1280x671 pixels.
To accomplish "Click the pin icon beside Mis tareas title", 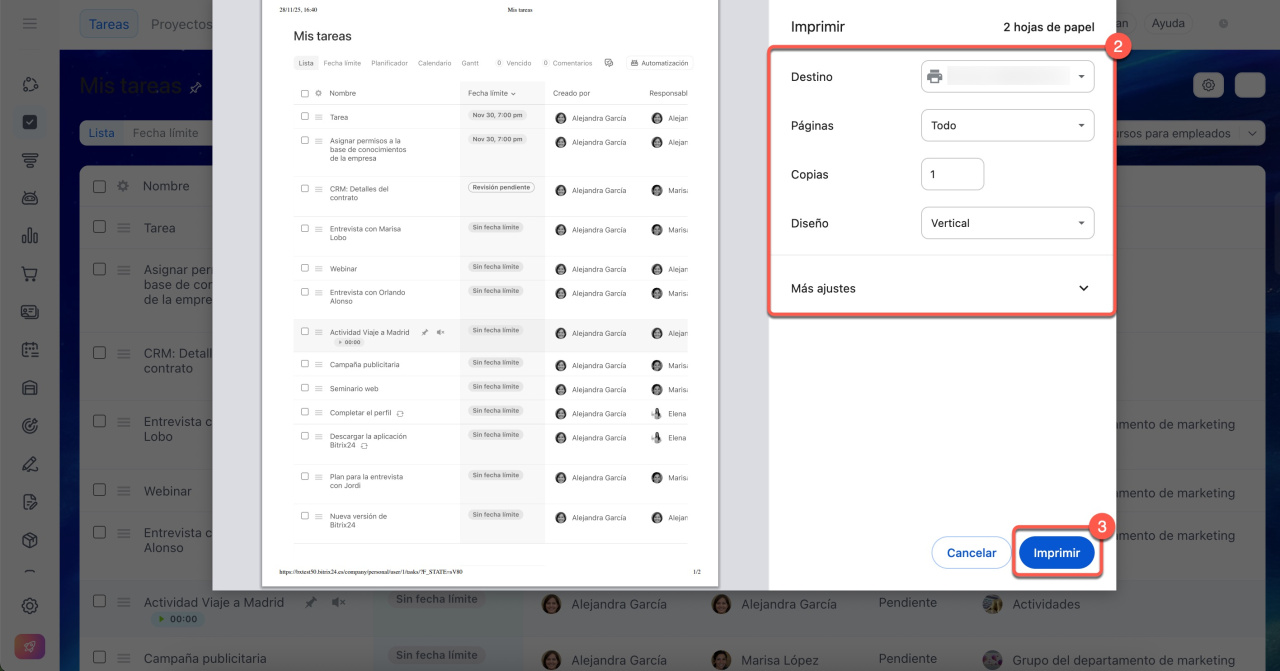I will 195,88.
